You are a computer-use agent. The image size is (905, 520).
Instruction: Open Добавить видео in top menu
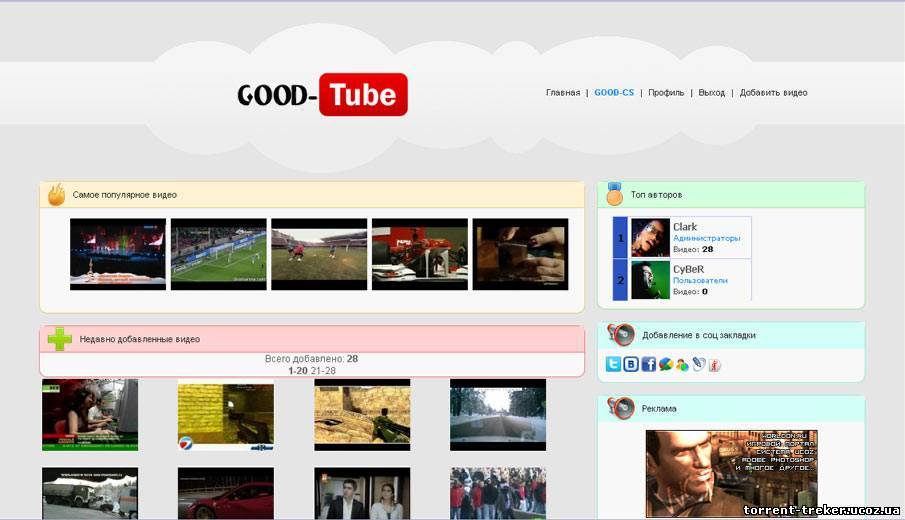(773, 92)
